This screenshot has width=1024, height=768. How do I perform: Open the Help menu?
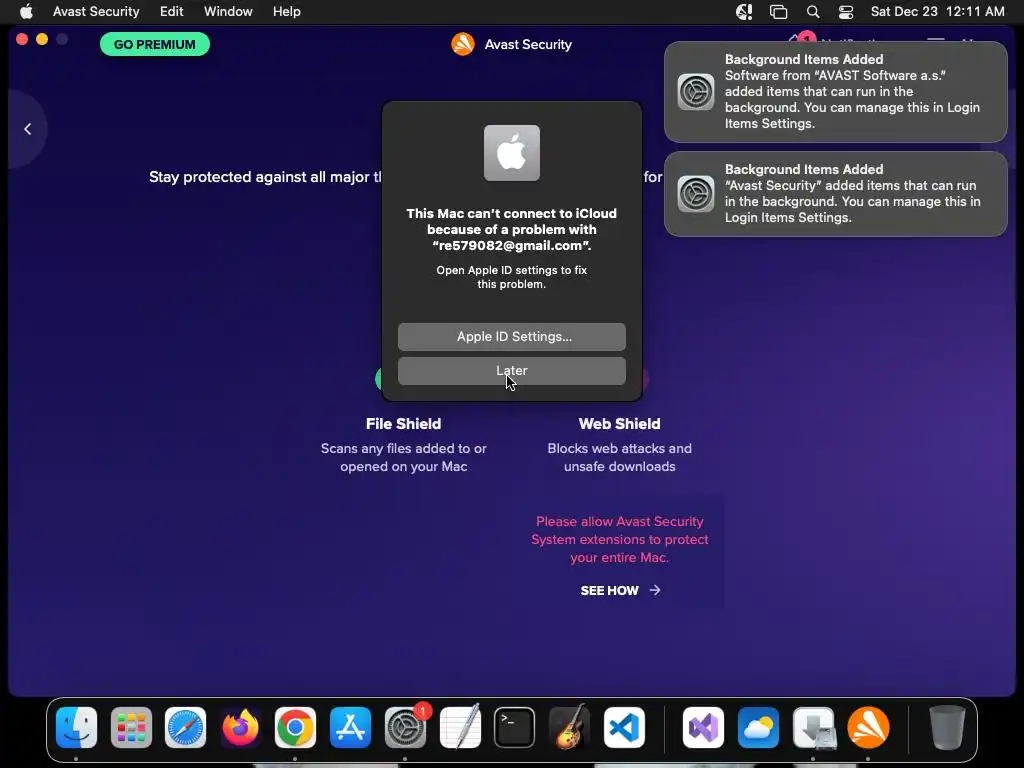point(286,11)
